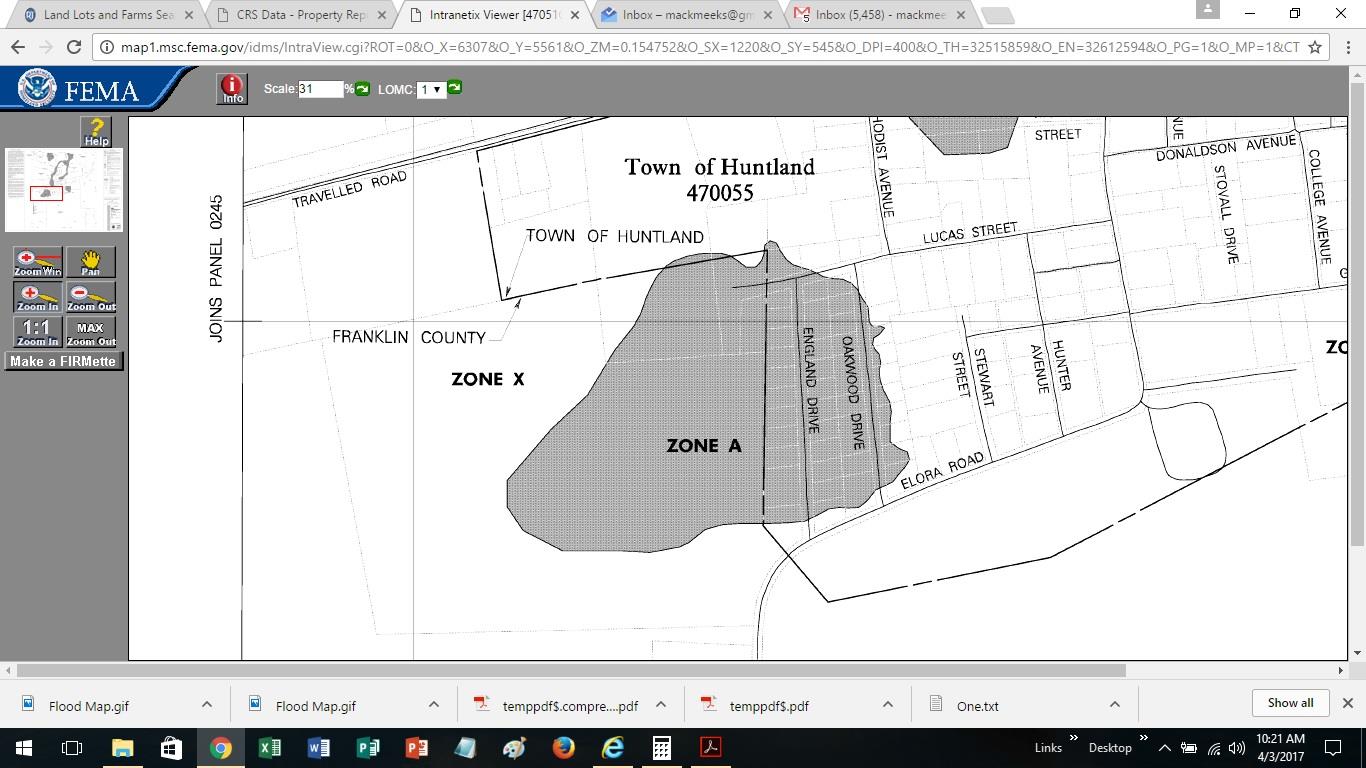Expand options for temppdf$.pdf download
Image resolution: width=1366 pixels, height=768 pixels.
click(x=887, y=705)
